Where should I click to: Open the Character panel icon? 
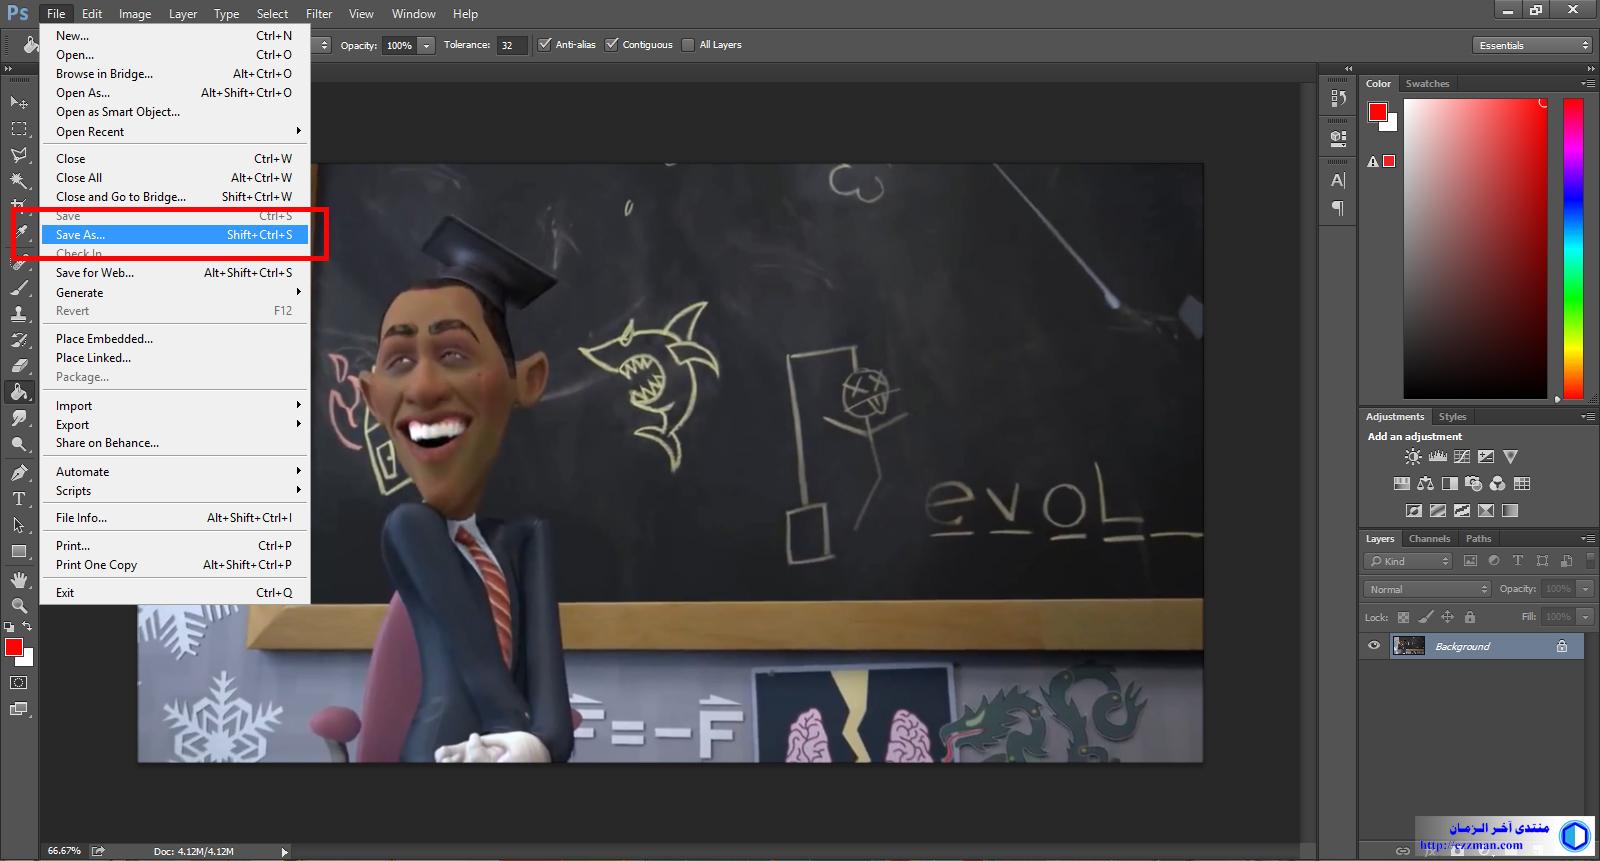pyautogui.click(x=1338, y=181)
